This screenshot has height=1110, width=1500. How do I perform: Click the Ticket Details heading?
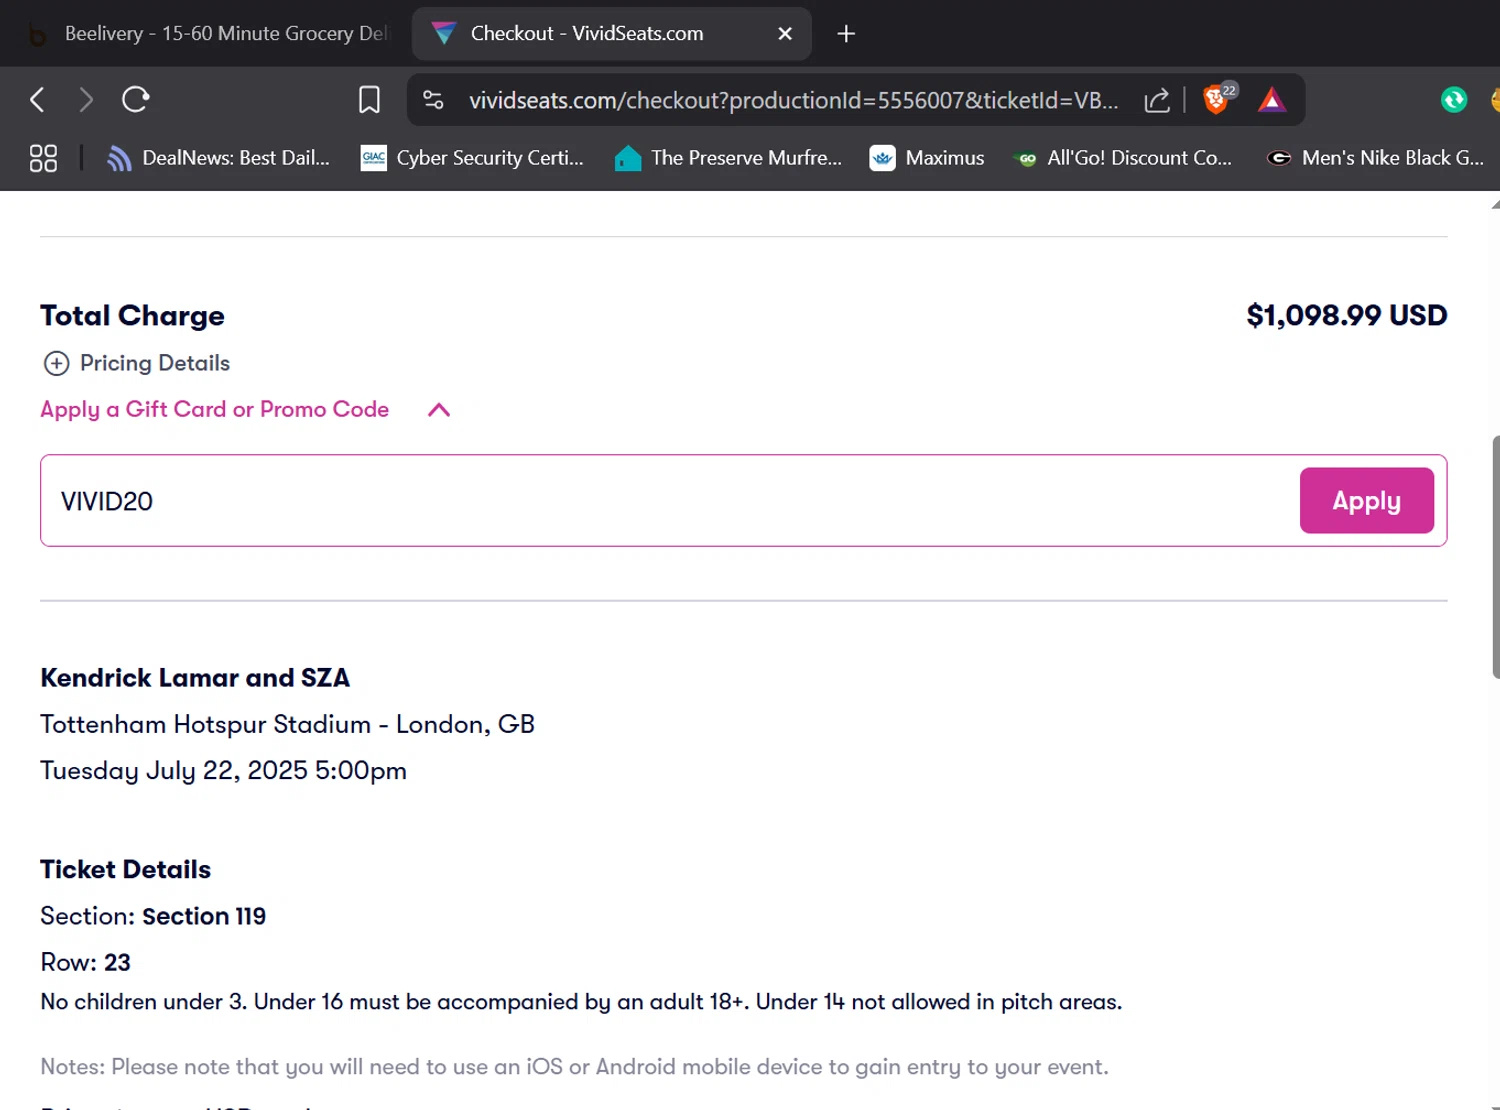tap(125, 869)
